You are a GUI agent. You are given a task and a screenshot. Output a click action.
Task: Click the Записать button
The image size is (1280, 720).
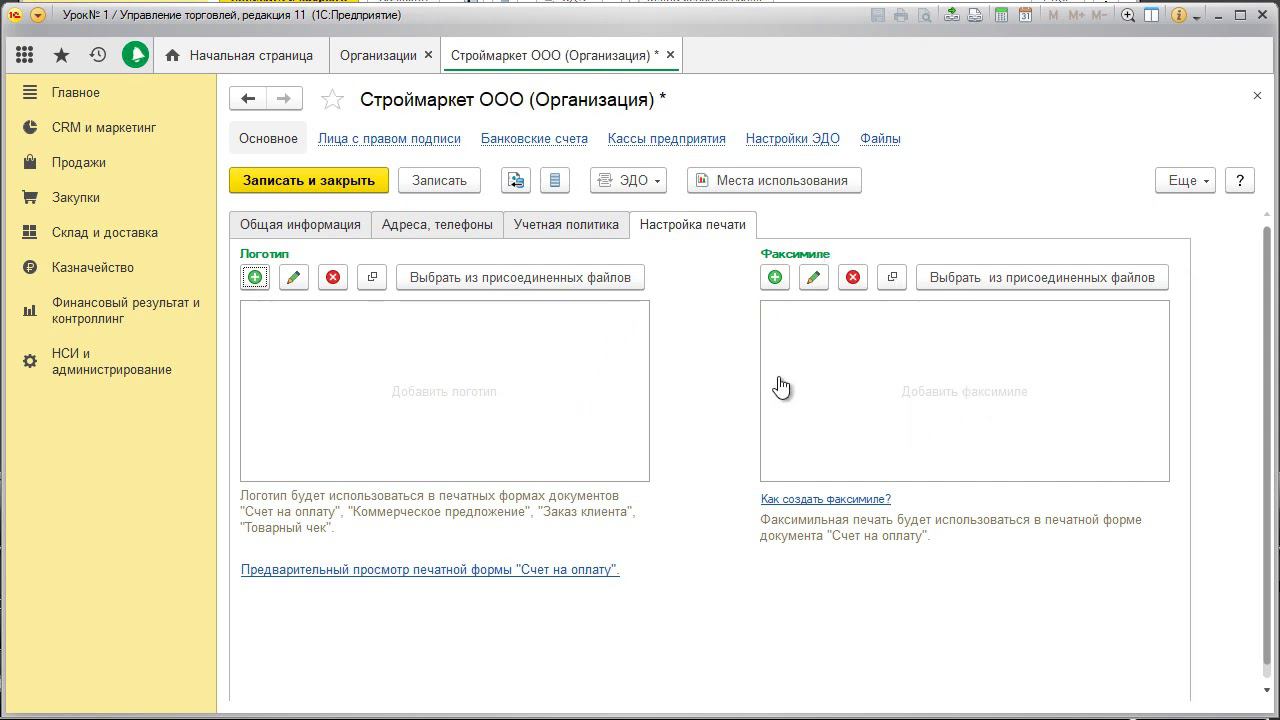coord(439,180)
